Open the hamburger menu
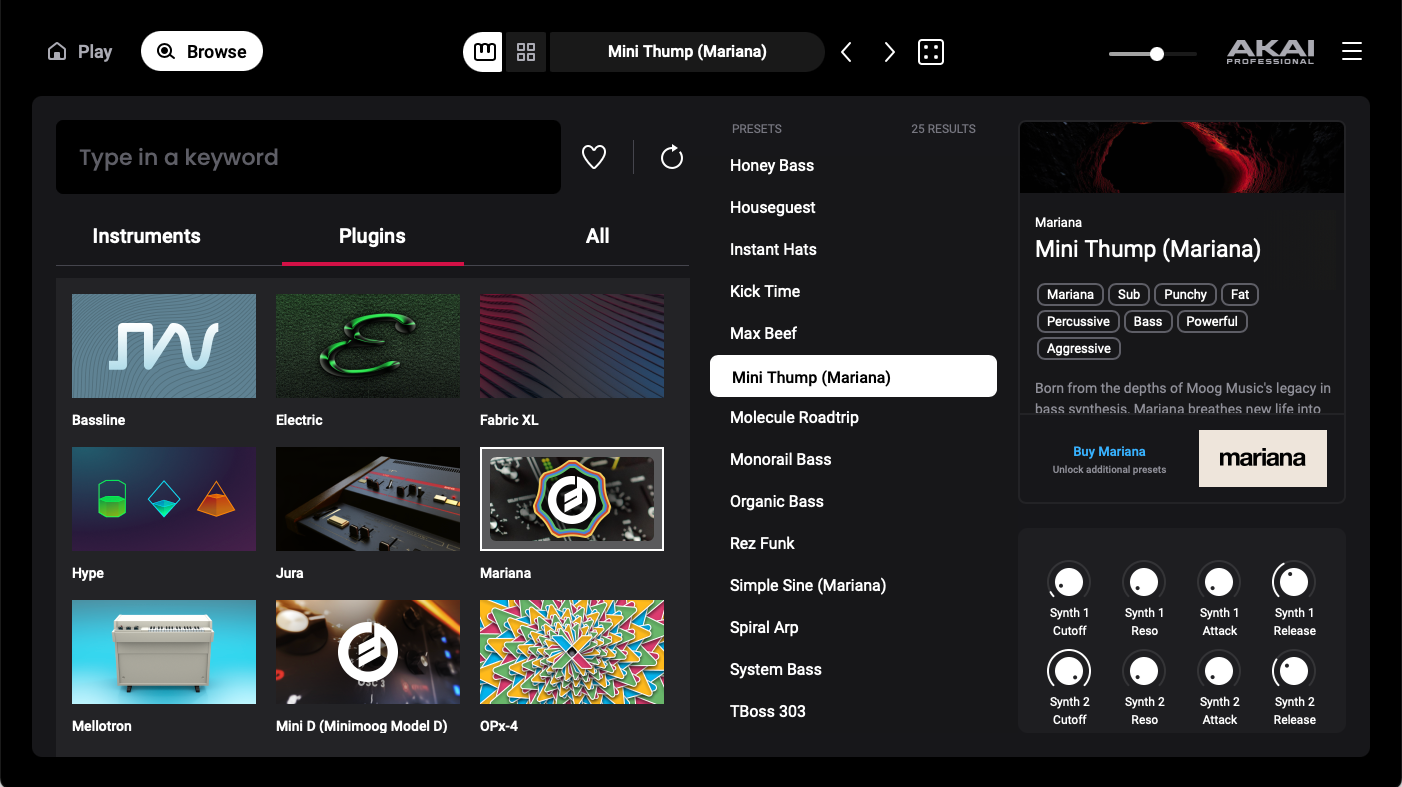 [x=1352, y=51]
